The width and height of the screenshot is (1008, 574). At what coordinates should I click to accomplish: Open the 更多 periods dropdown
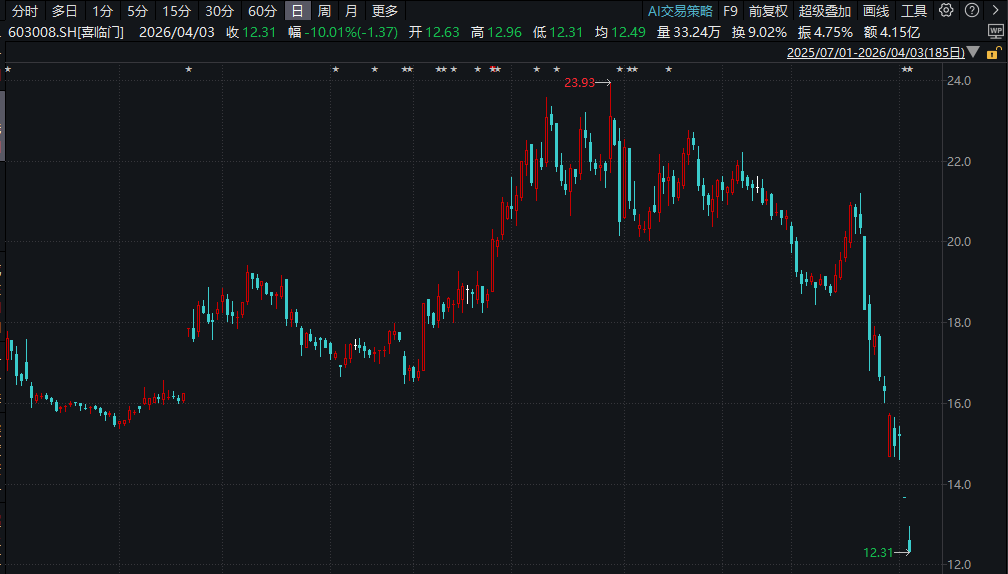coord(385,11)
